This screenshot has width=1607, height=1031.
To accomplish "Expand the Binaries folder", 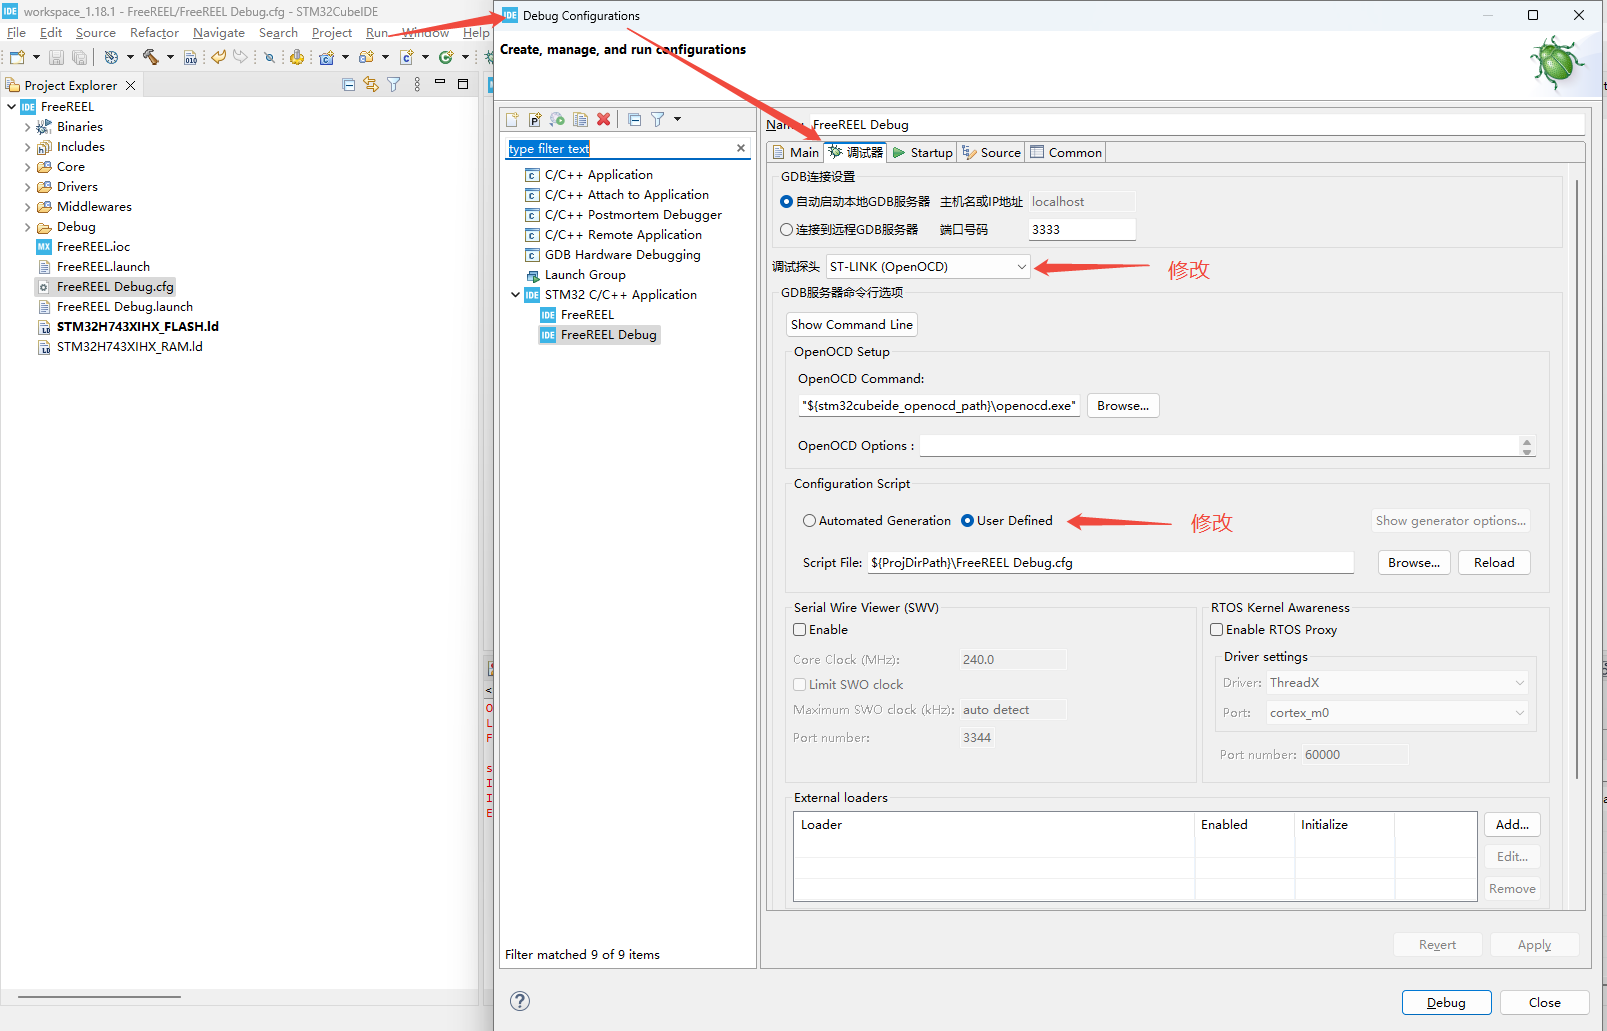I will (27, 127).
